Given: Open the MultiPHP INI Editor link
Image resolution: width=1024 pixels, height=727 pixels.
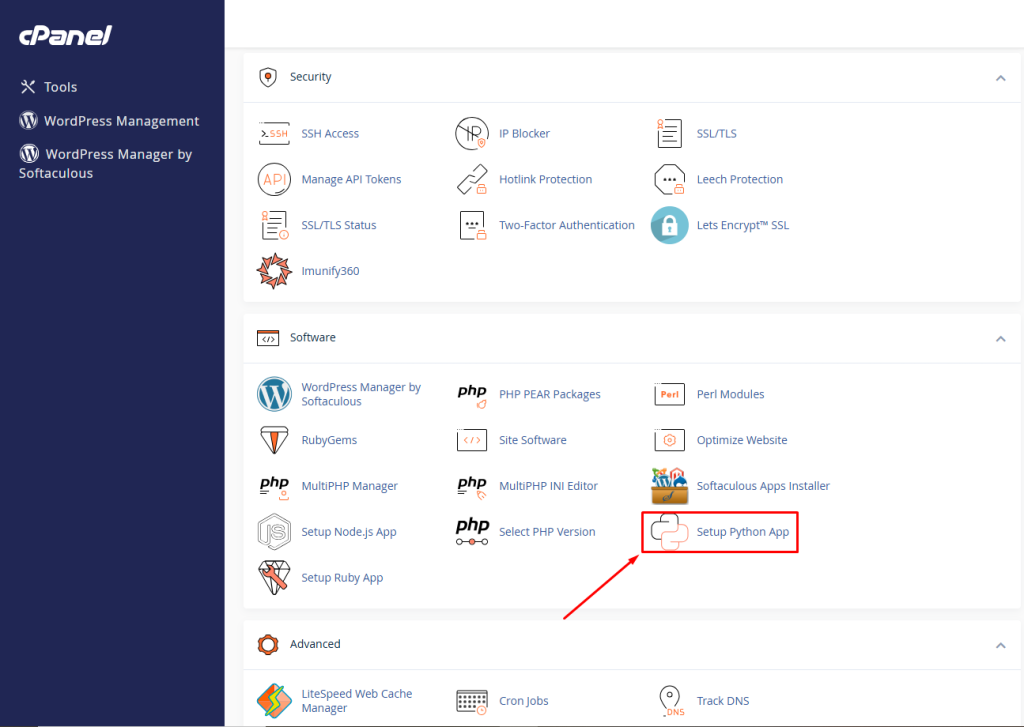Looking at the screenshot, I should [548, 486].
